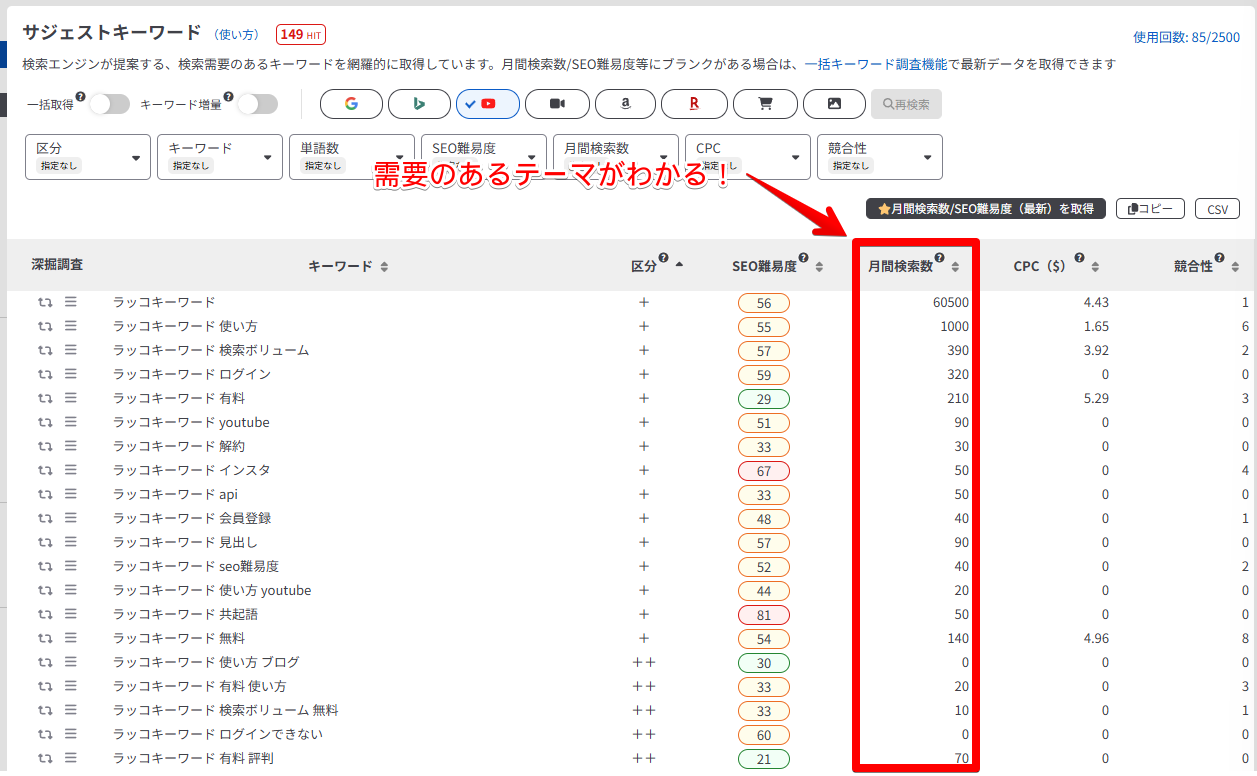This screenshot has height=776, width=1257.
Task: Select the image search source button
Action: pos(834,104)
